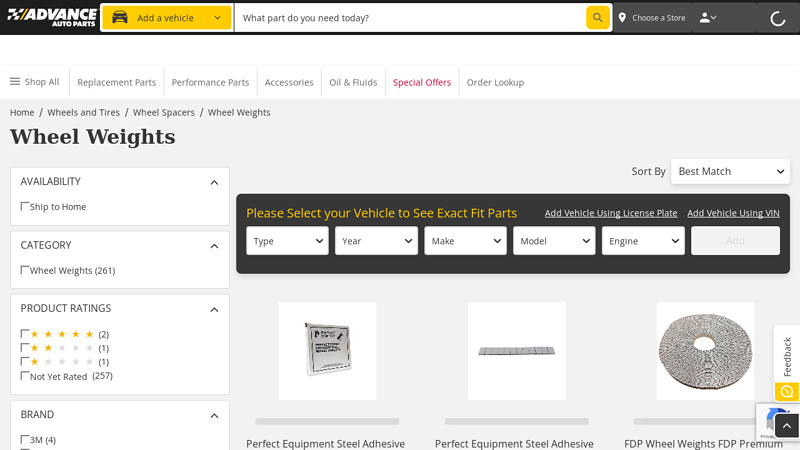Click the Feedback tab chat icon
This screenshot has width=800, height=450.
coord(787,392)
